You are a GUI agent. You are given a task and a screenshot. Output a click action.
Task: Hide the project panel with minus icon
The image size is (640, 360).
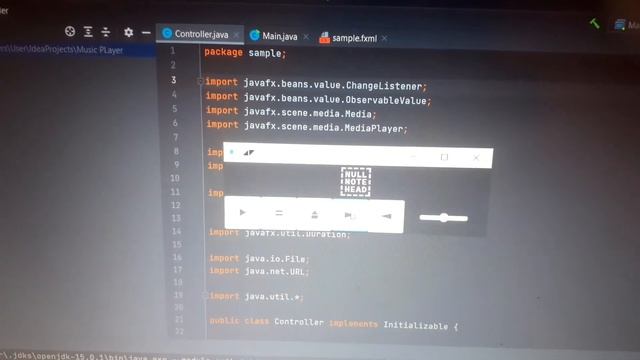click(146, 33)
